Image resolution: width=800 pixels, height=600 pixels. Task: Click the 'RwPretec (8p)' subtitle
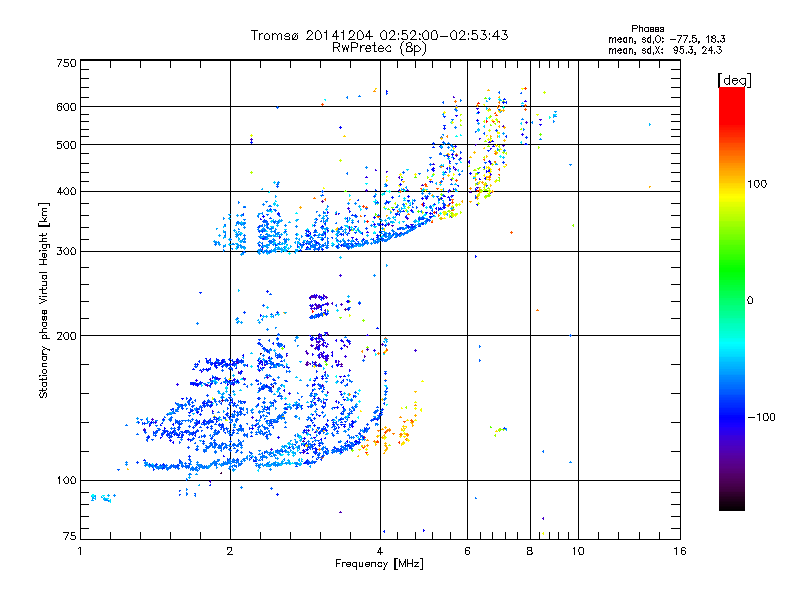[379, 48]
